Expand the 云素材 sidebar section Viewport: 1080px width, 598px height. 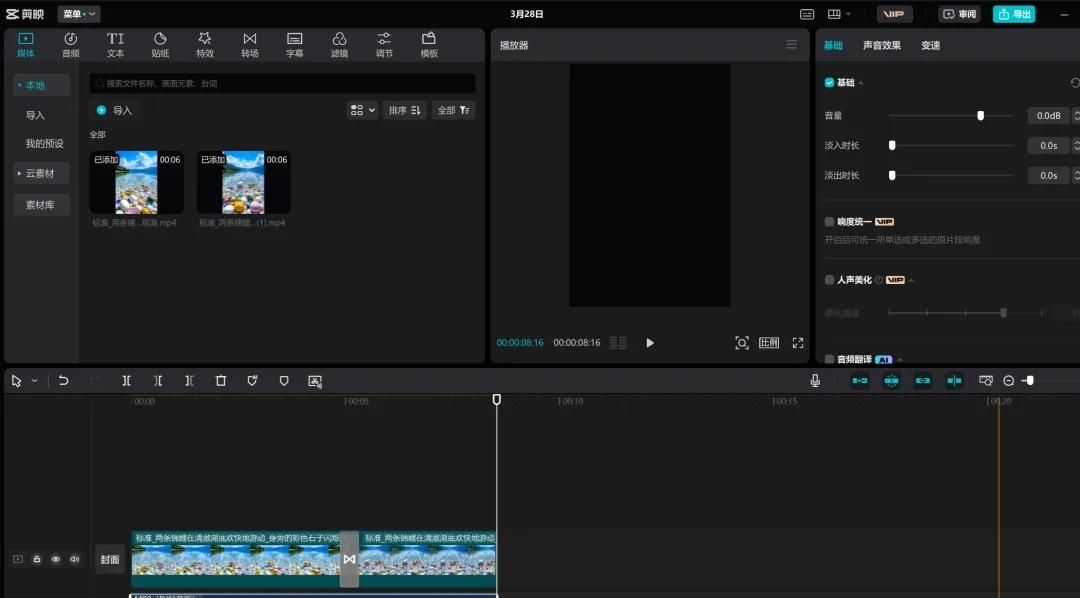click(x=41, y=173)
